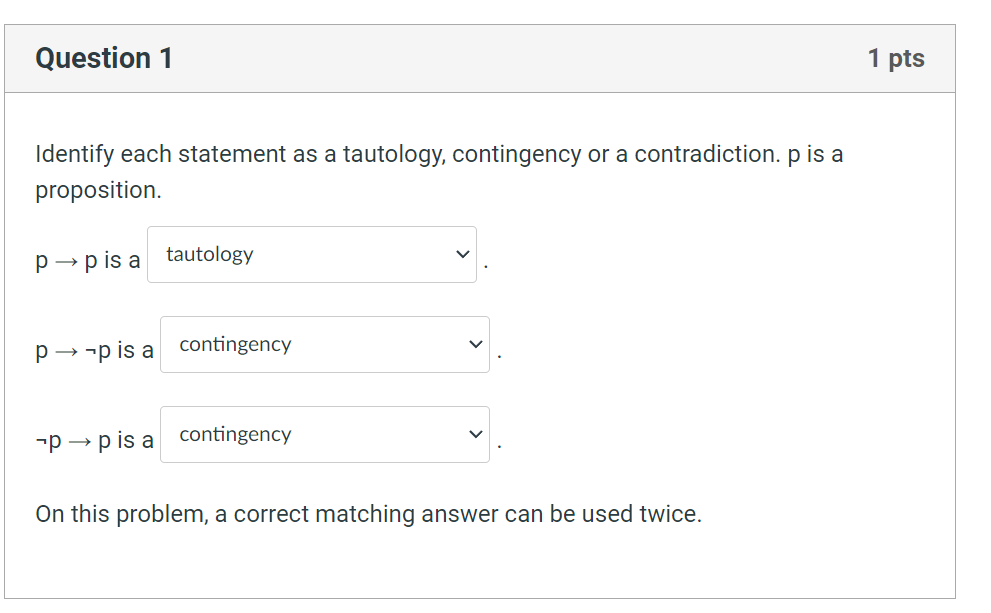Select the answer box showing contingency for p → ¬p
991x613 pixels.
tap(324, 344)
